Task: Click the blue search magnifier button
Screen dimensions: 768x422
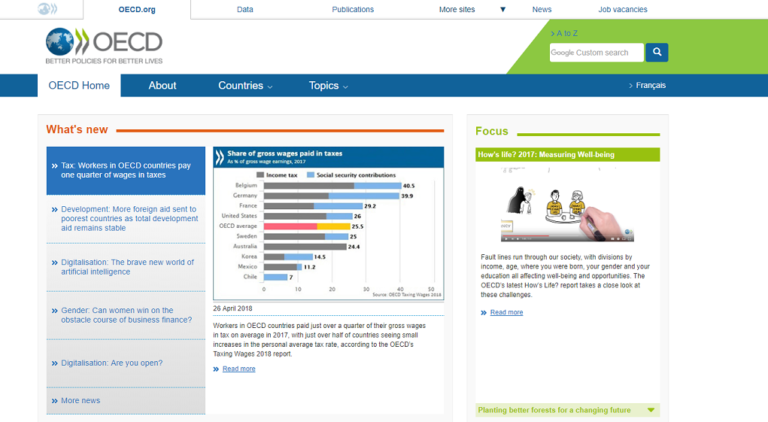Action: (x=656, y=52)
